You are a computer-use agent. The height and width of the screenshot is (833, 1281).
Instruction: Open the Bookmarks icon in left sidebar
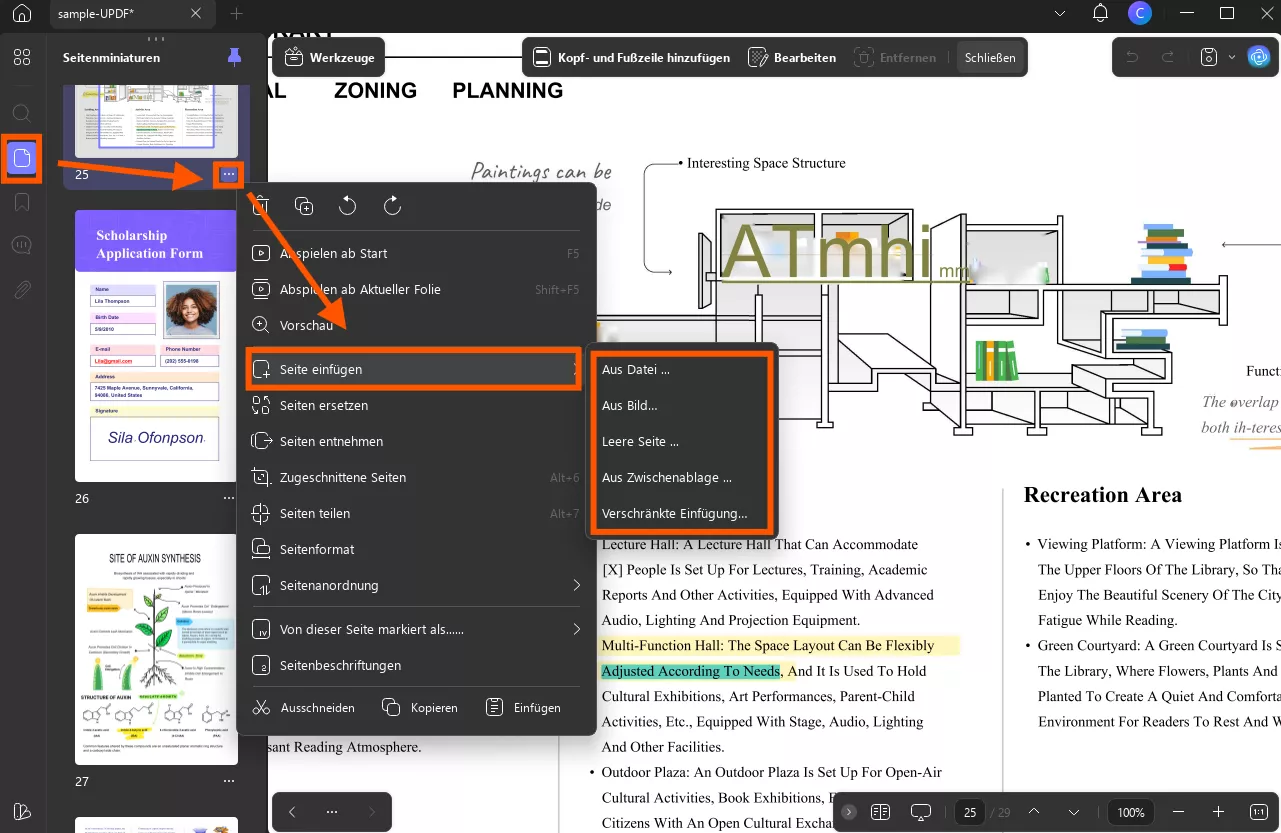pyautogui.click(x=22, y=200)
